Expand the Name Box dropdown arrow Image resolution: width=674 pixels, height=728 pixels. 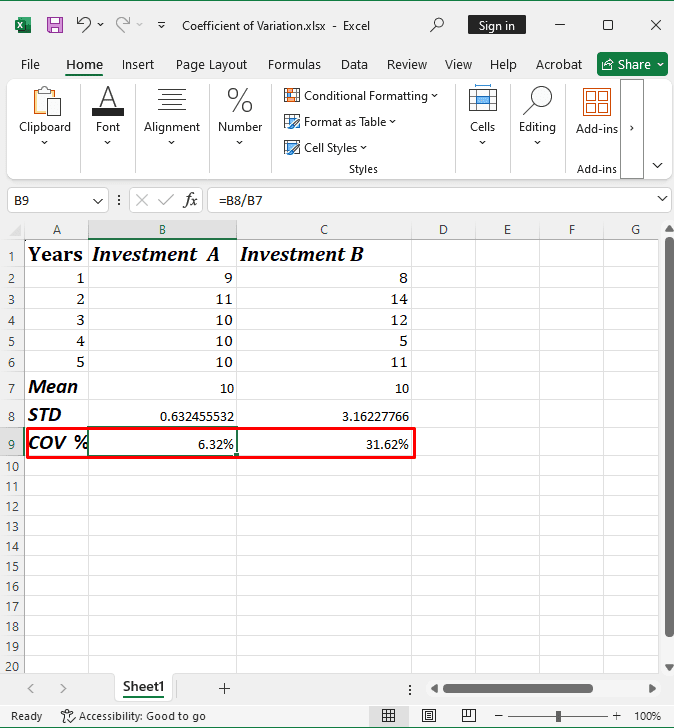(100, 200)
